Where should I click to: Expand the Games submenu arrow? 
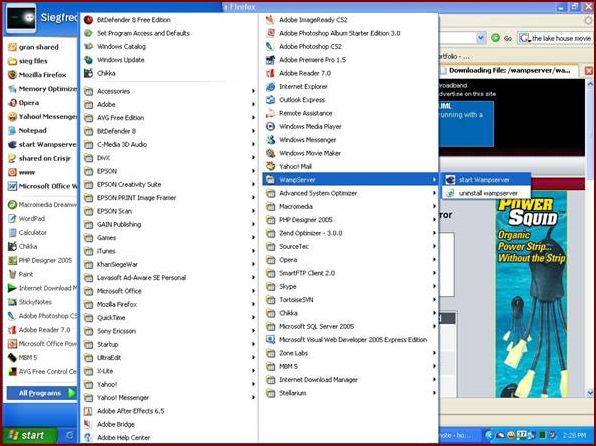pyautogui.click(x=253, y=238)
